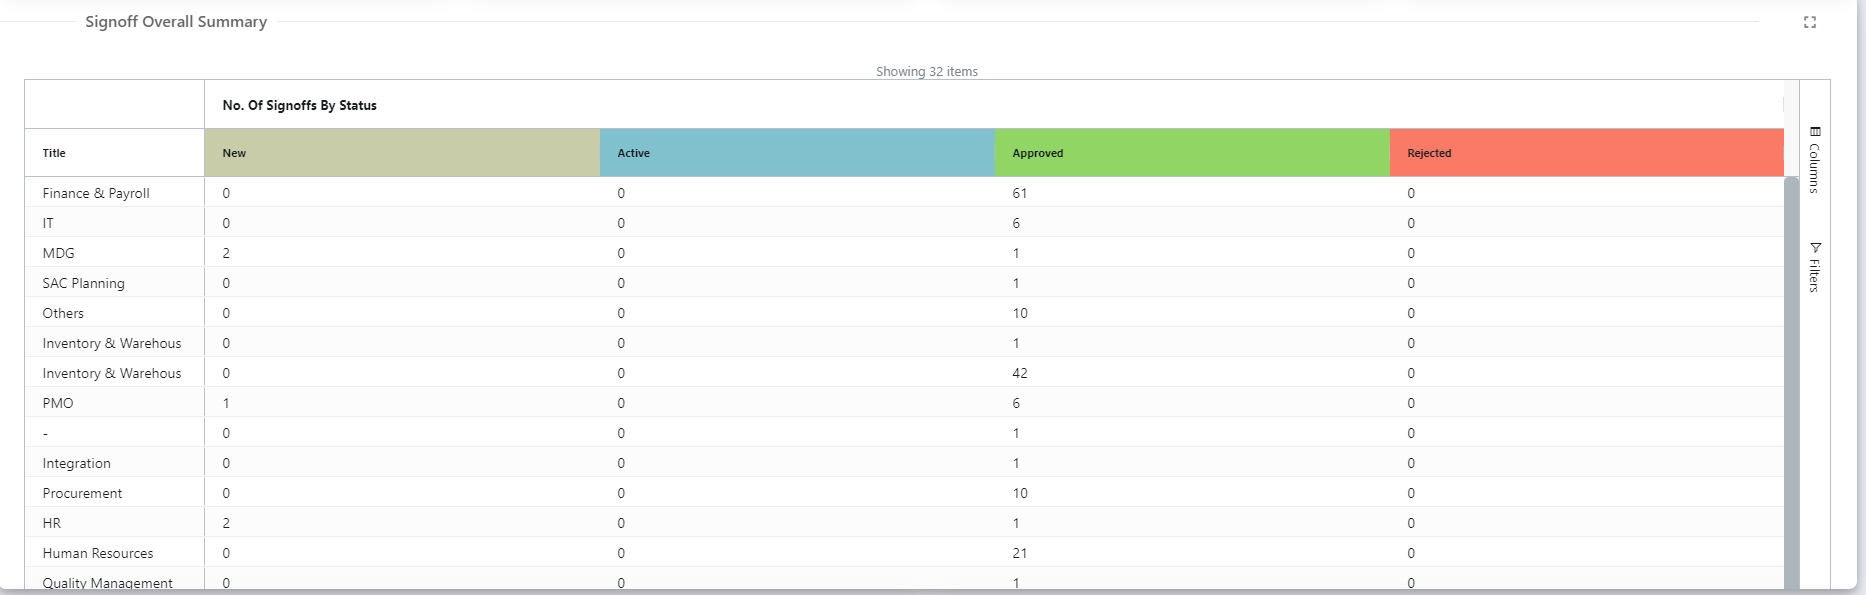The image size is (1866, 595).
Task: Select the SAC Planning row
Action: 904,283
